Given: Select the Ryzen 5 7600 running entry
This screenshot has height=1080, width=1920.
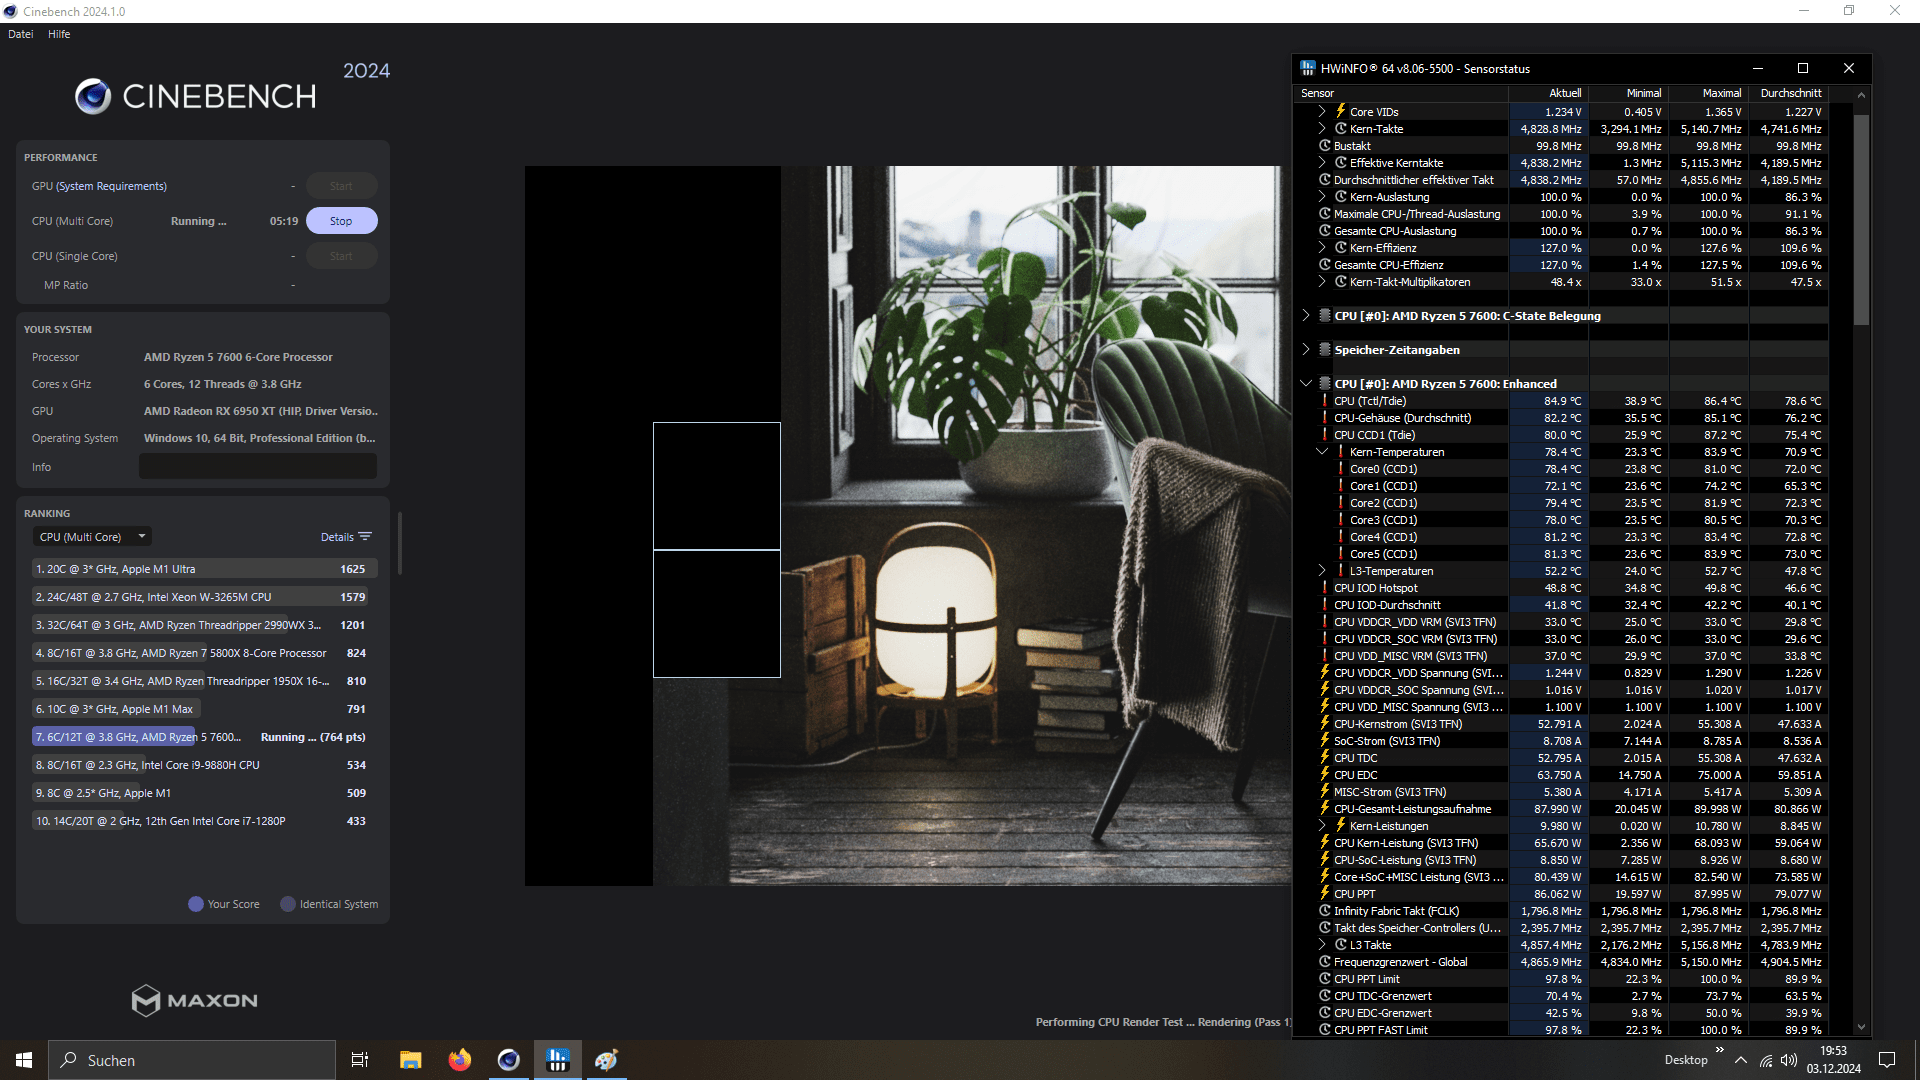Looking at the screenshot, I should (x=204, y=737).
